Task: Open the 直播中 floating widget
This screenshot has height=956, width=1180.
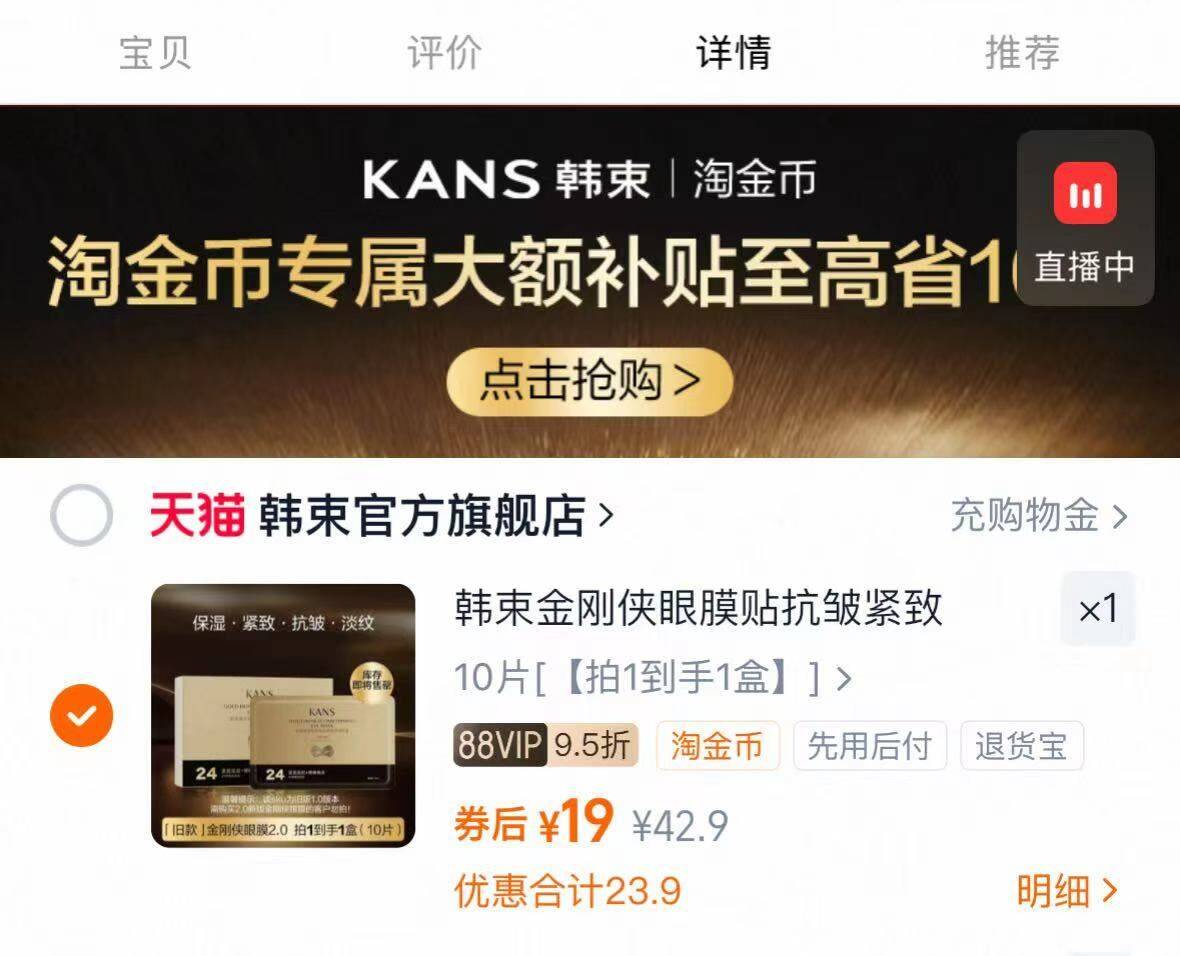Action: click(1085, 218)
